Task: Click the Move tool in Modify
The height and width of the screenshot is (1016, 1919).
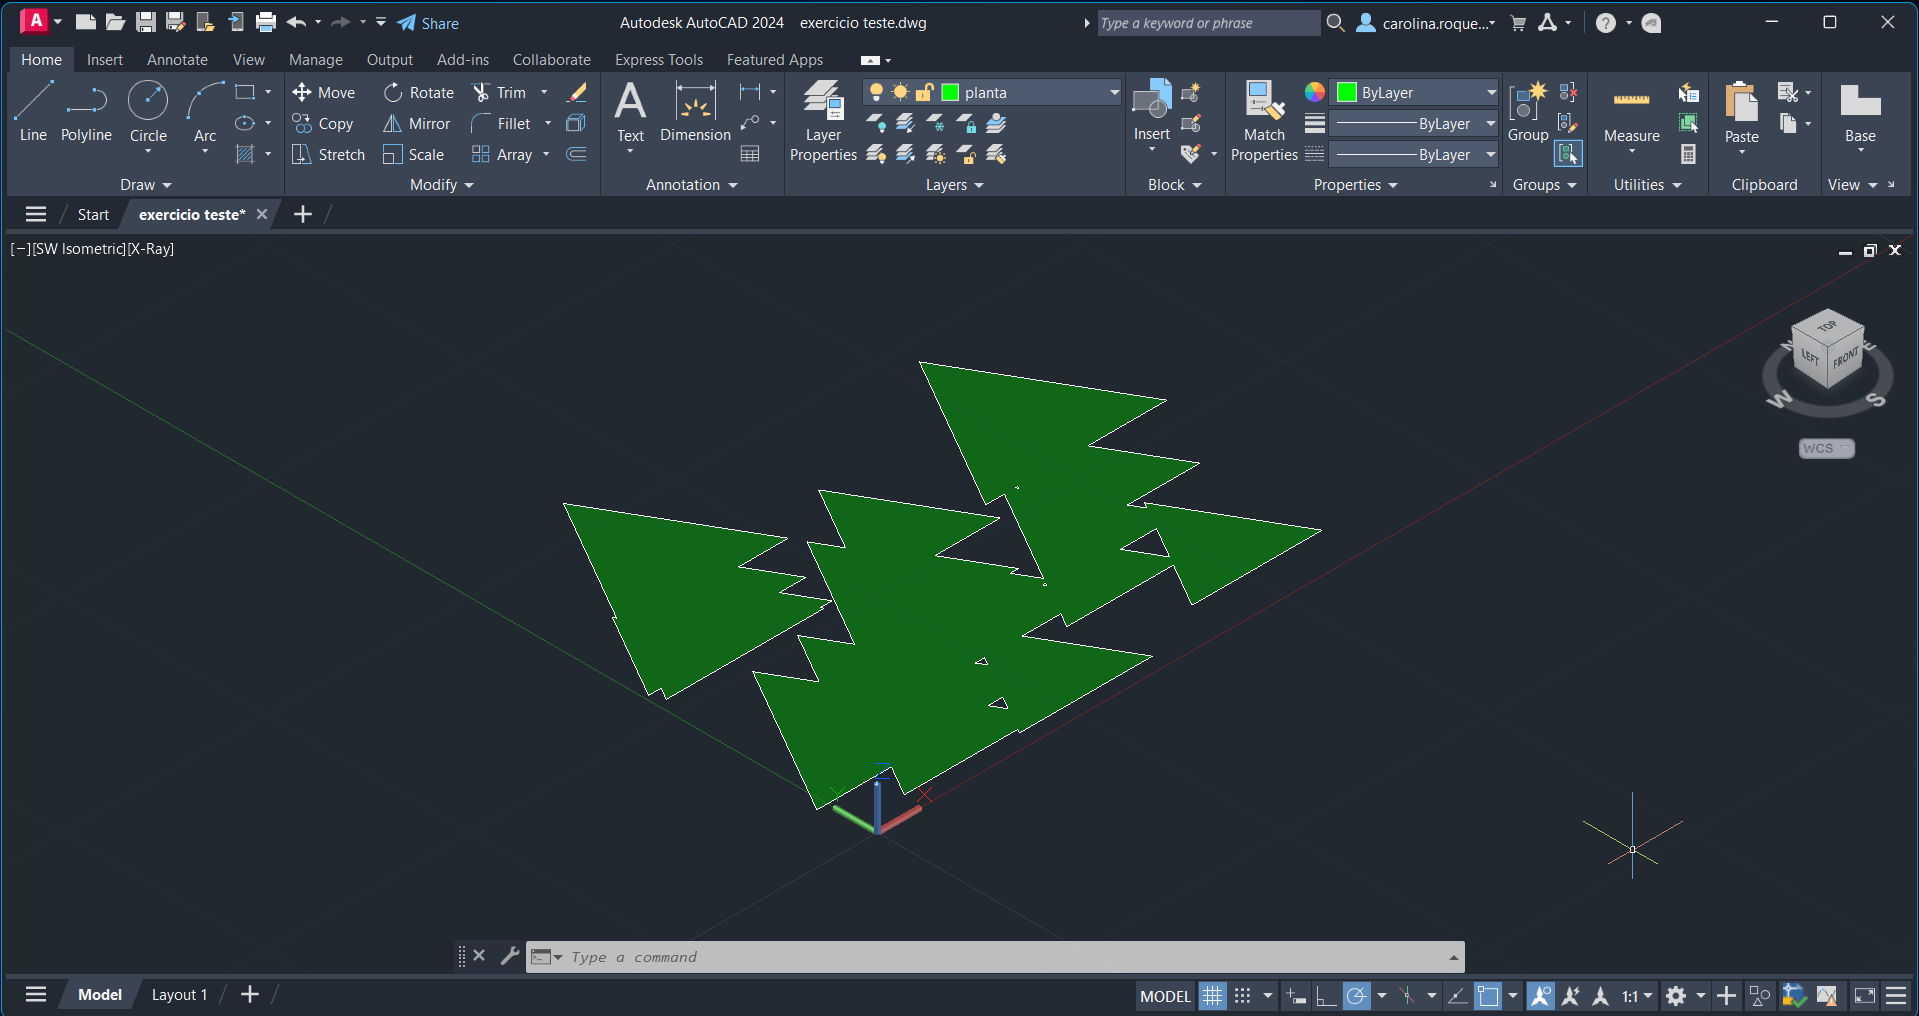Action: (x=324, y=92)
